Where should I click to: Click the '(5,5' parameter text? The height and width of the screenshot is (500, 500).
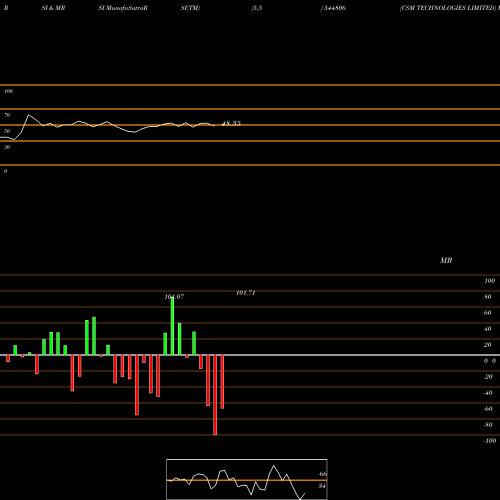tap(257, 8)
